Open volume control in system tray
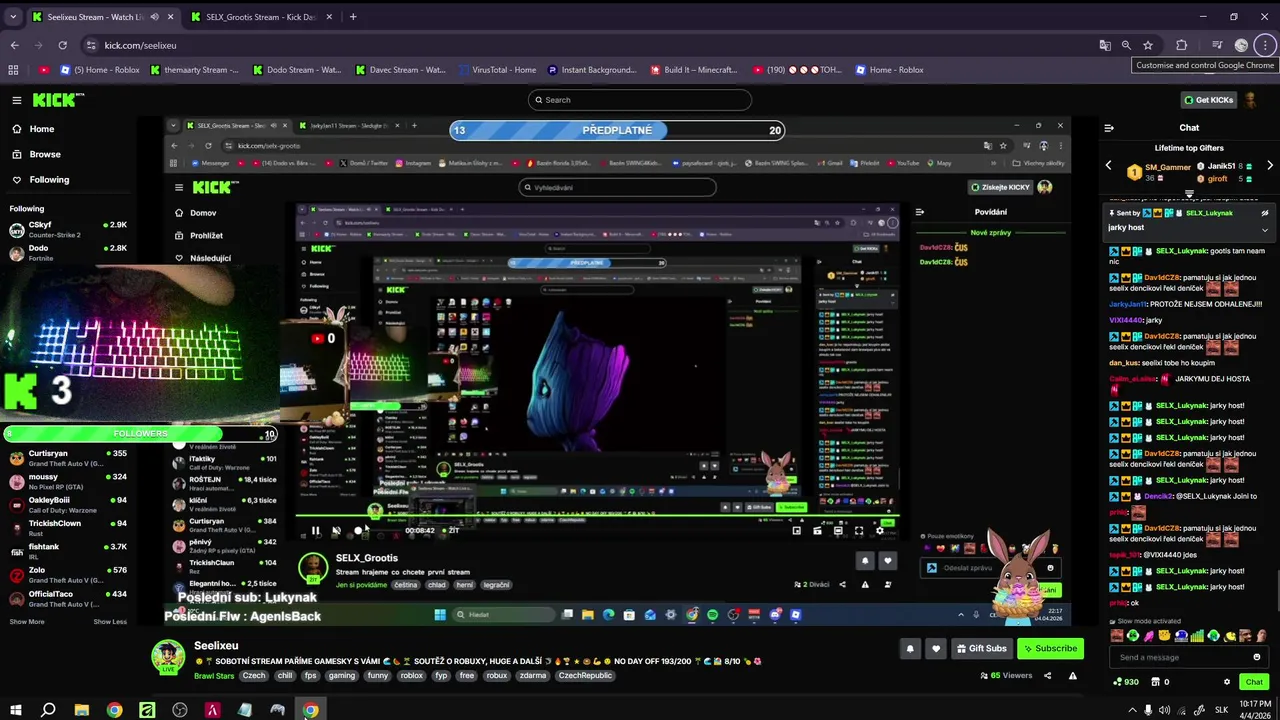The image size is (1280, 720). point(1164,710)
